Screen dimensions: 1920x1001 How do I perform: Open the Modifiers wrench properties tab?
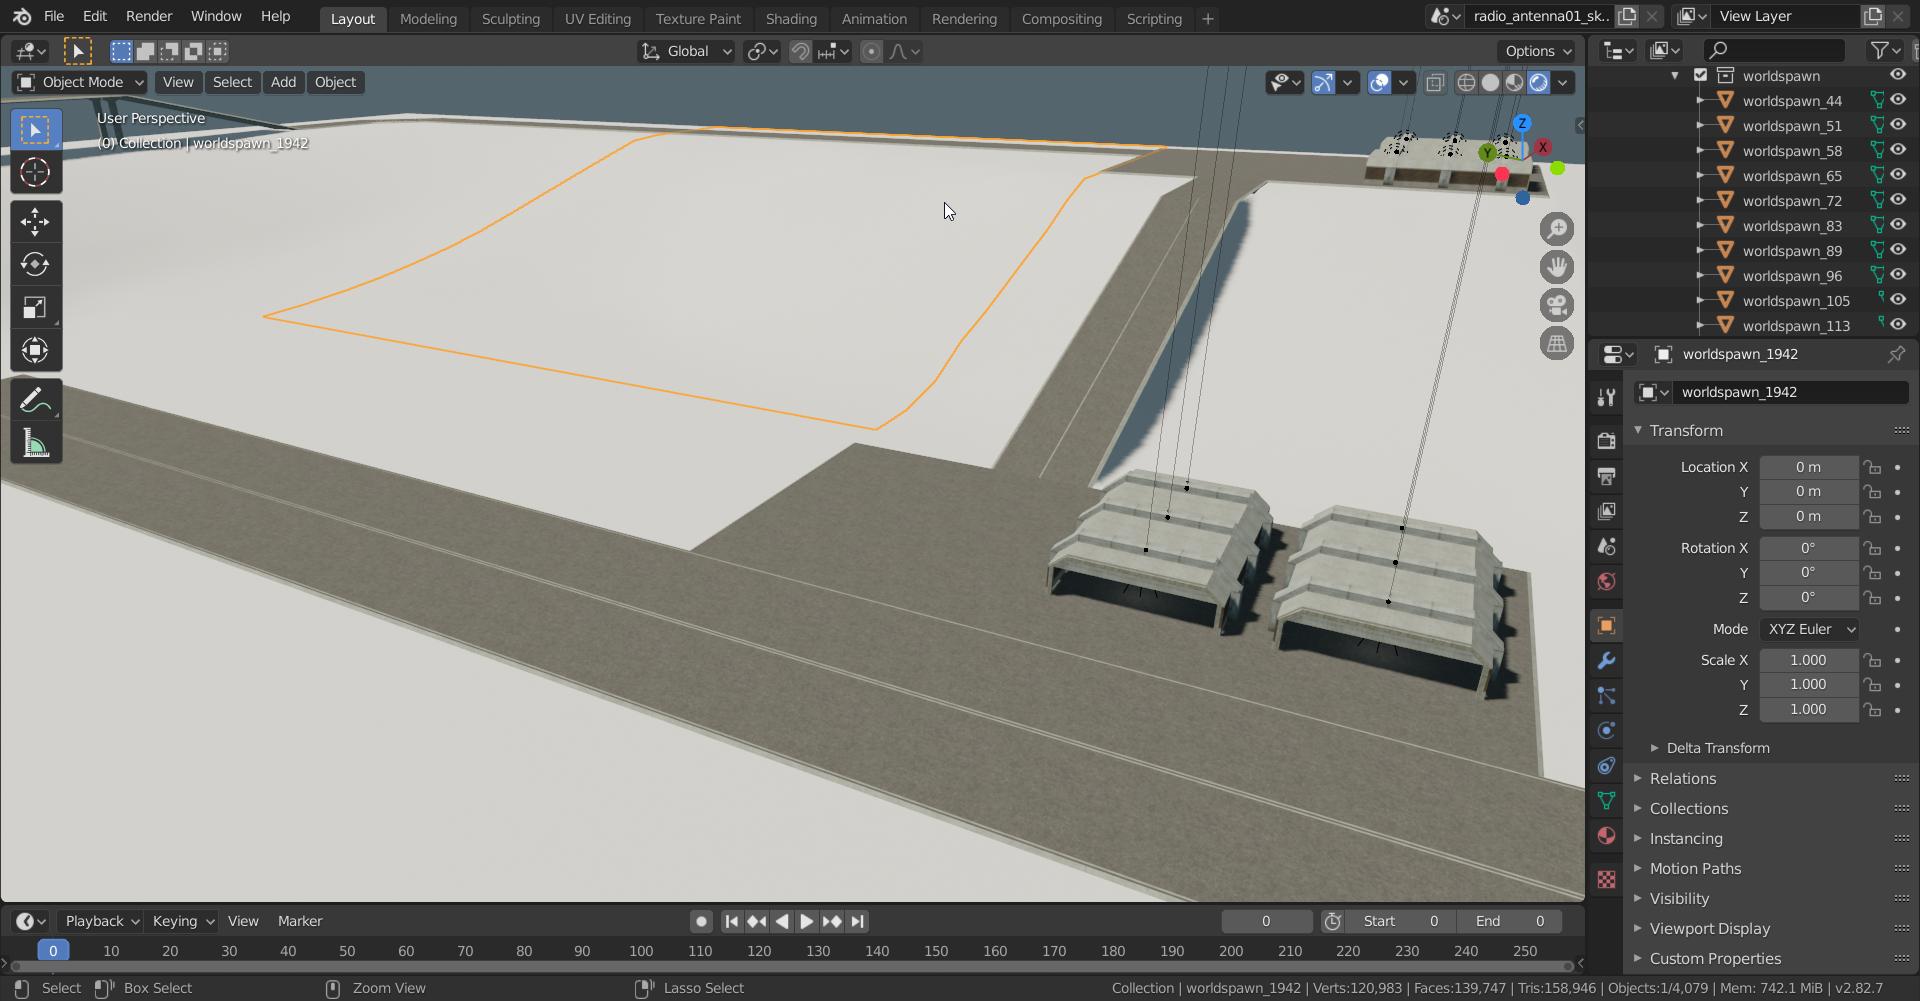click(1606, 661)
